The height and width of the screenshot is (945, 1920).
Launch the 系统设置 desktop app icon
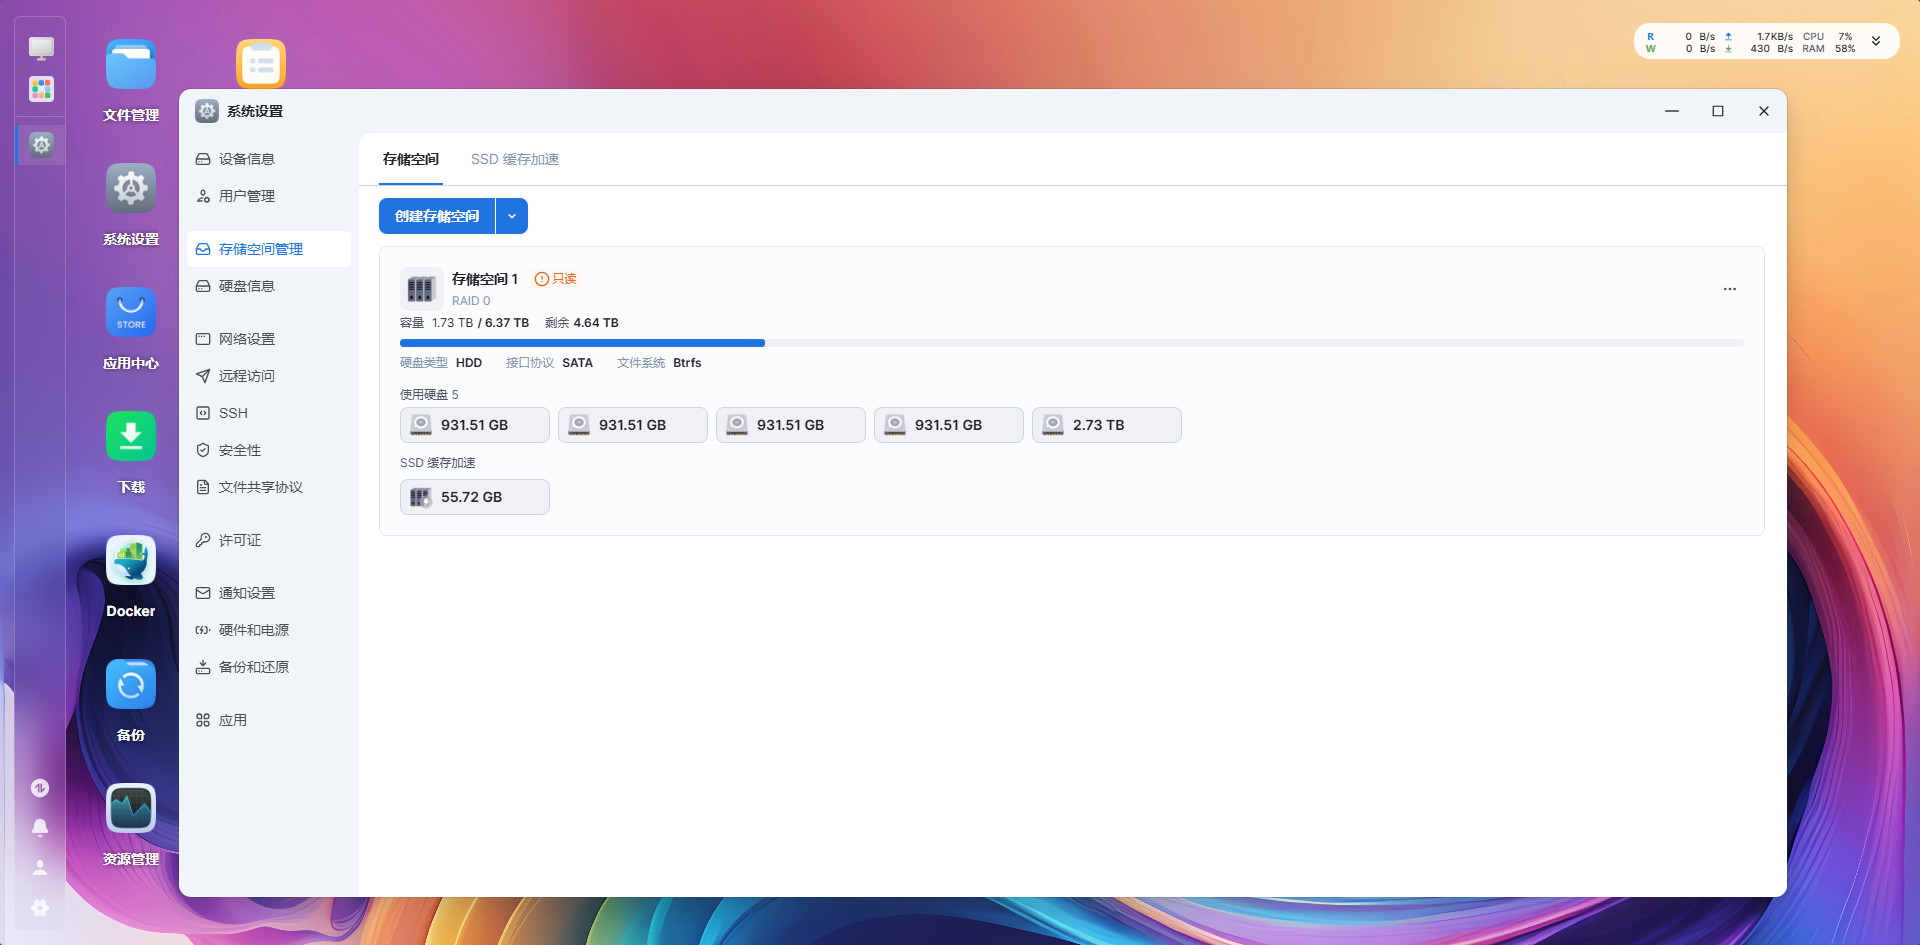[131, 189]
